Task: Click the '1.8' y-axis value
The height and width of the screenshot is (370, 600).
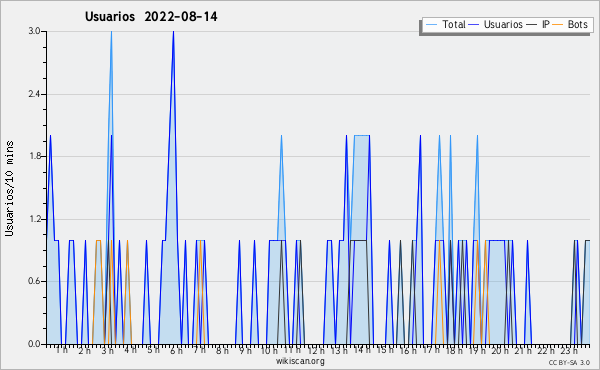Action: (34, 156)
